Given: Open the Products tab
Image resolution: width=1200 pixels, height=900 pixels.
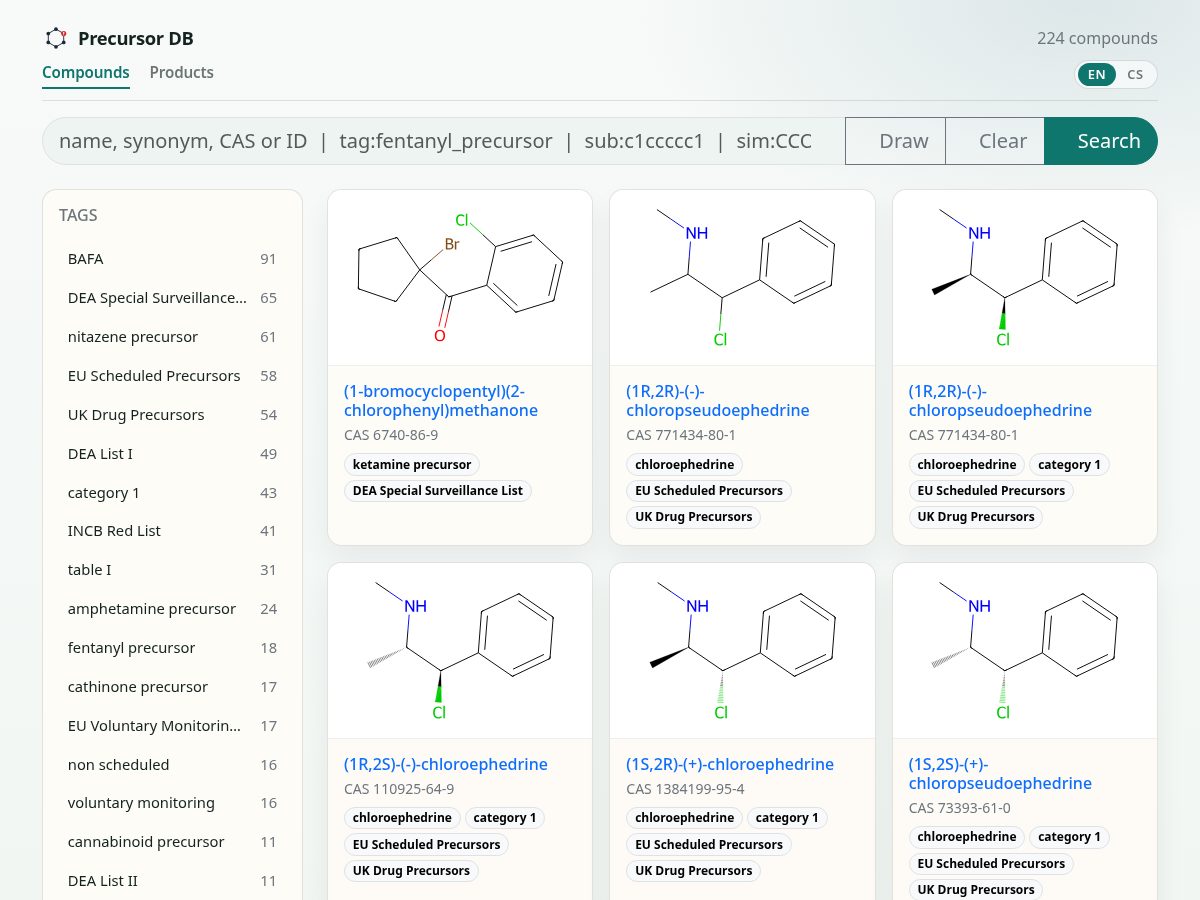Looking at the screenshot, I should (x=182, y=73).
